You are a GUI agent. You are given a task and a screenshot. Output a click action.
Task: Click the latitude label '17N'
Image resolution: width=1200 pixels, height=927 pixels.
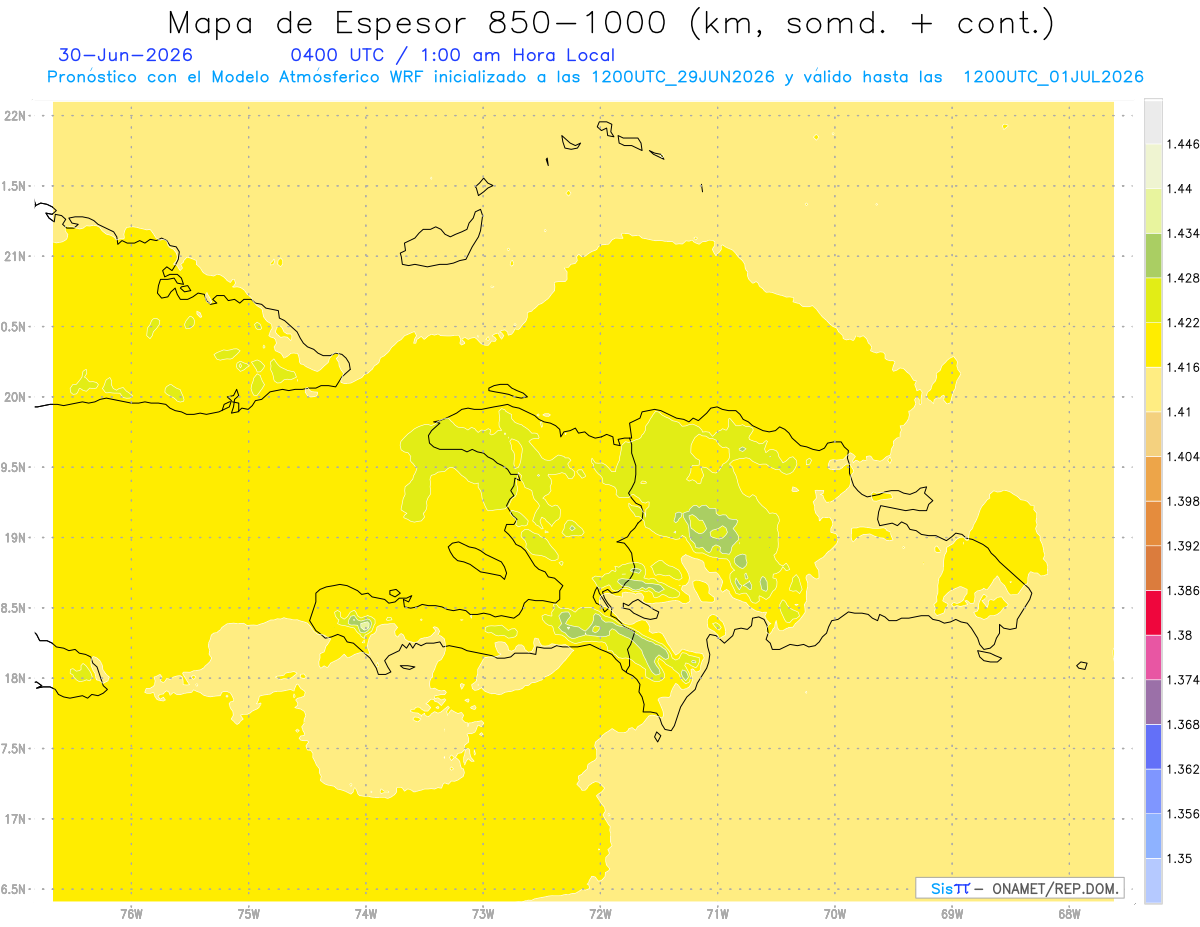[x=16, y=820]
